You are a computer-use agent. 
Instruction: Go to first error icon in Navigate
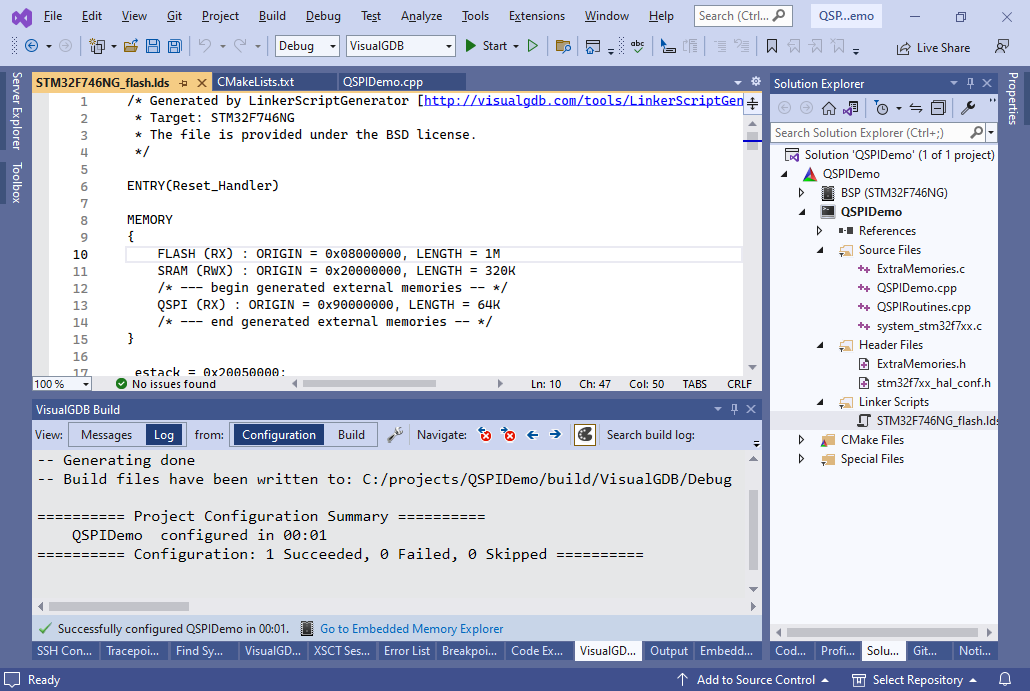coord(485,435)
